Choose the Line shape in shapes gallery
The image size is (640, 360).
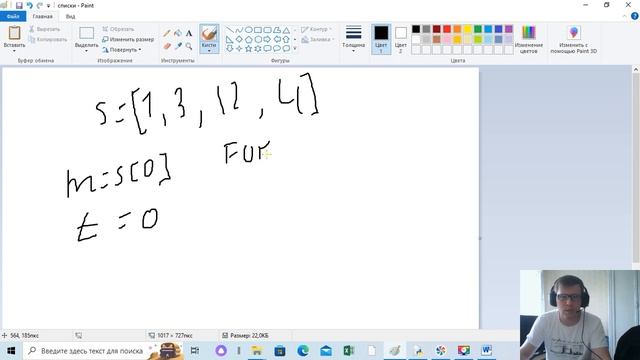[x=230, y=30]
